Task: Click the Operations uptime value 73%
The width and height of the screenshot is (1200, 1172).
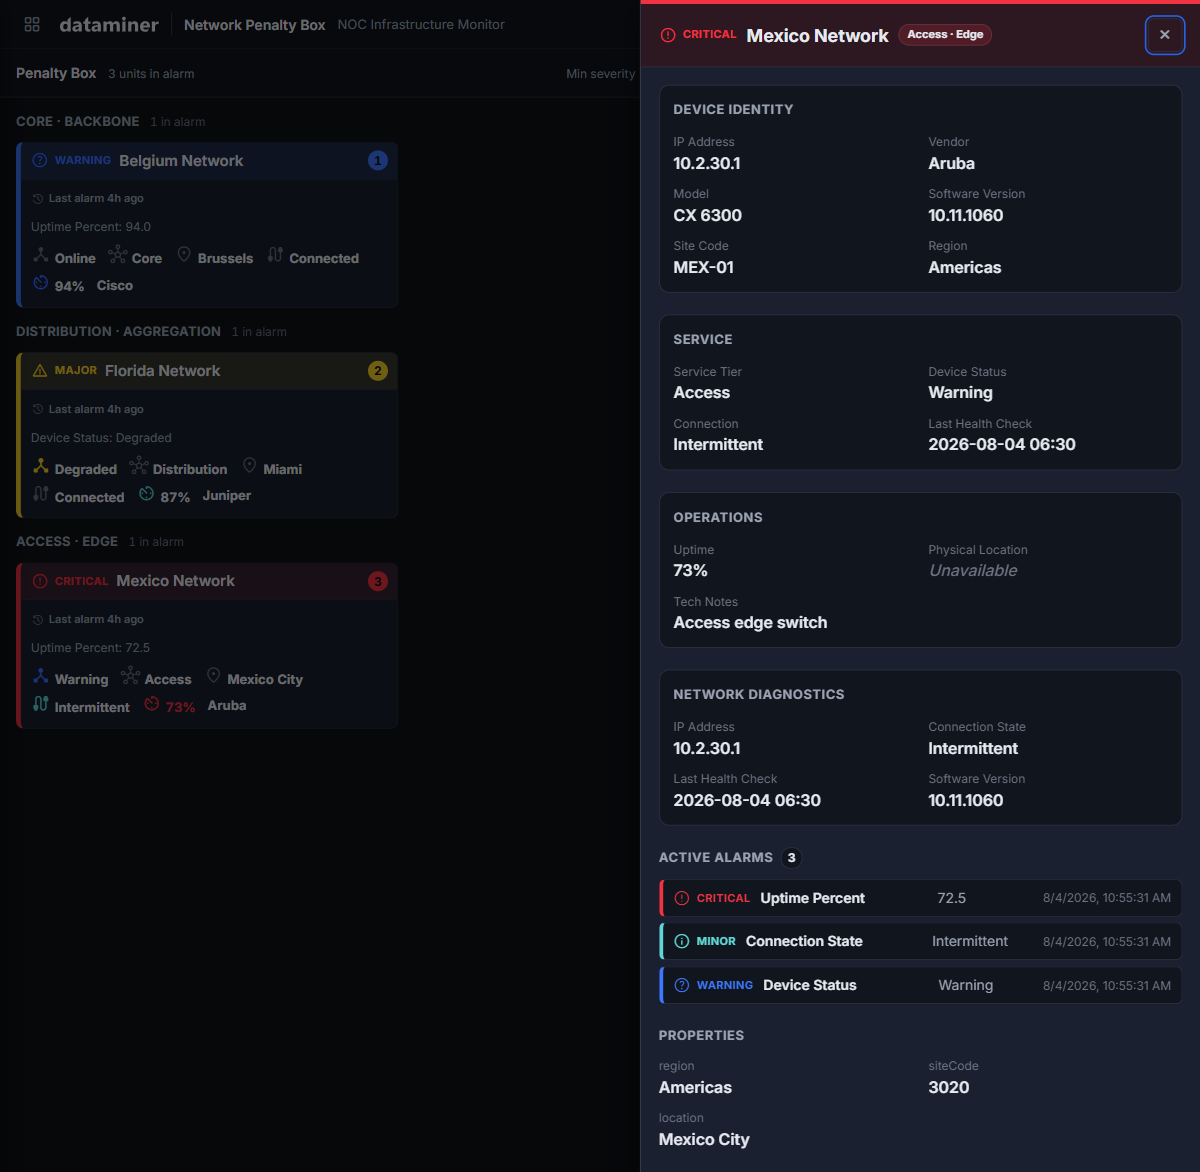Action: (x=691, y=570)
